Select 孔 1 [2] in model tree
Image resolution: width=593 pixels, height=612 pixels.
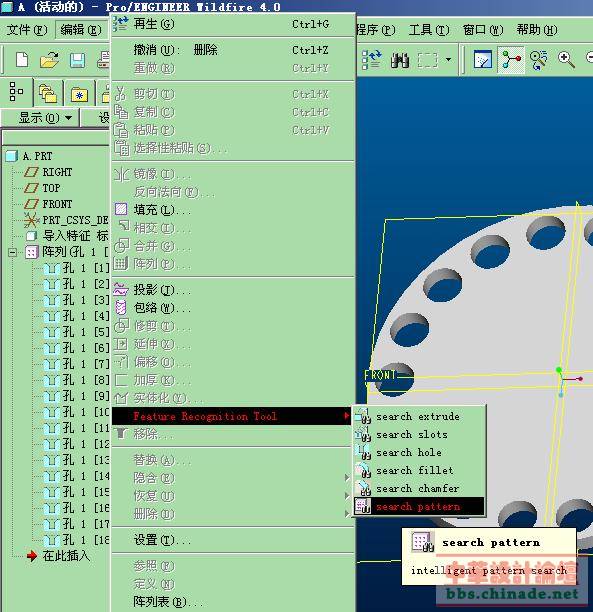77,284
